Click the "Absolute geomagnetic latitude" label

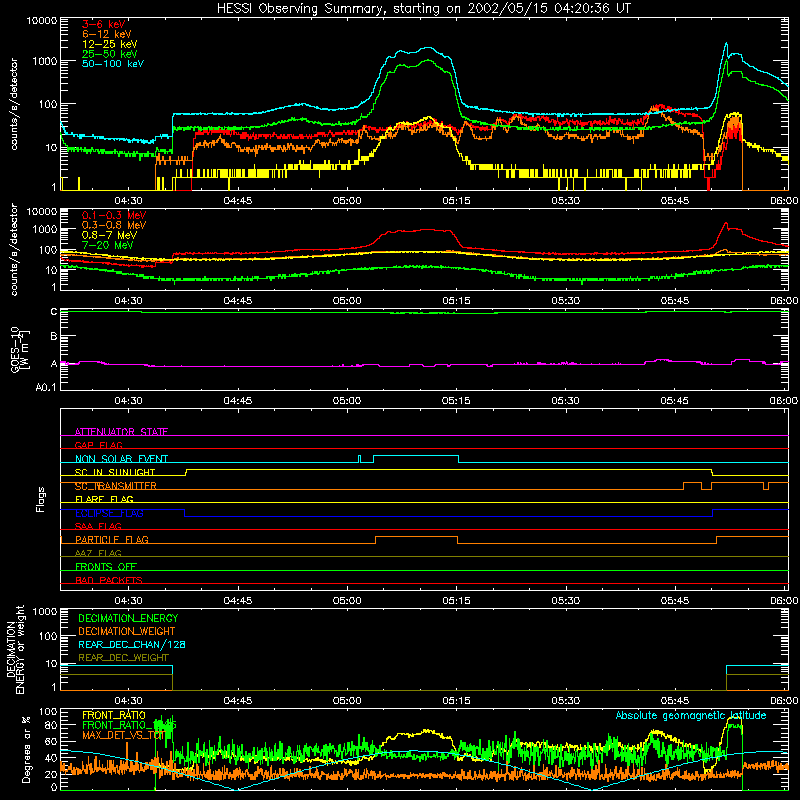pyautogui.click(x=691, y=715)
